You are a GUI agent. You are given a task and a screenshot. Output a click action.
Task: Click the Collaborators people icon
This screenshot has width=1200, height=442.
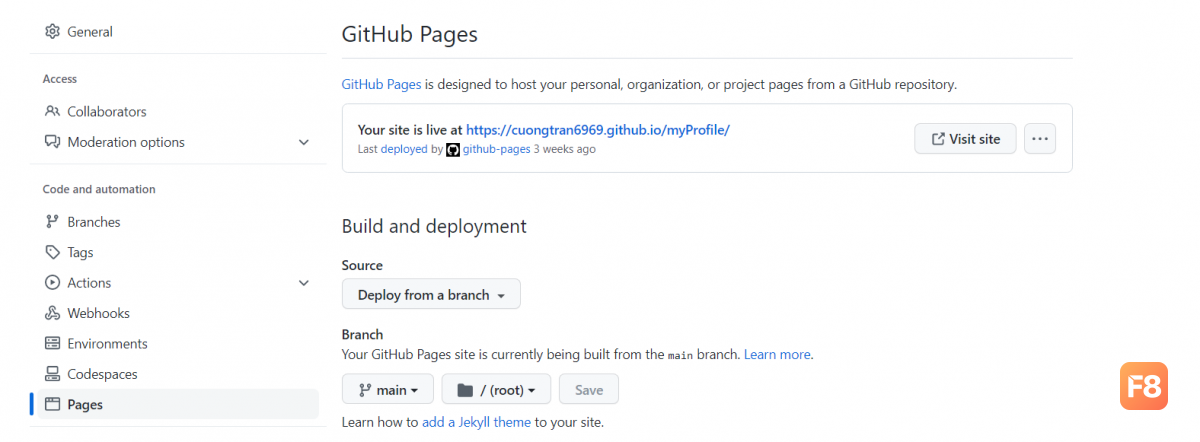pos(52,112)
